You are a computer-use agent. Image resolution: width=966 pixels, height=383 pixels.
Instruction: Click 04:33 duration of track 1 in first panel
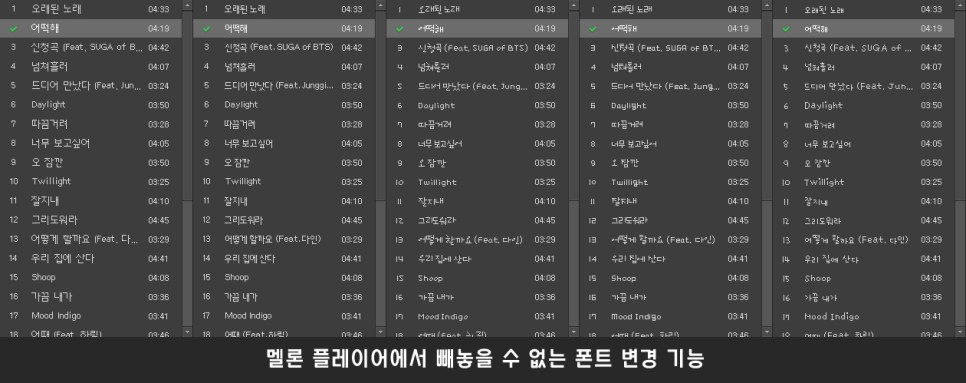[x=158, y=9]
